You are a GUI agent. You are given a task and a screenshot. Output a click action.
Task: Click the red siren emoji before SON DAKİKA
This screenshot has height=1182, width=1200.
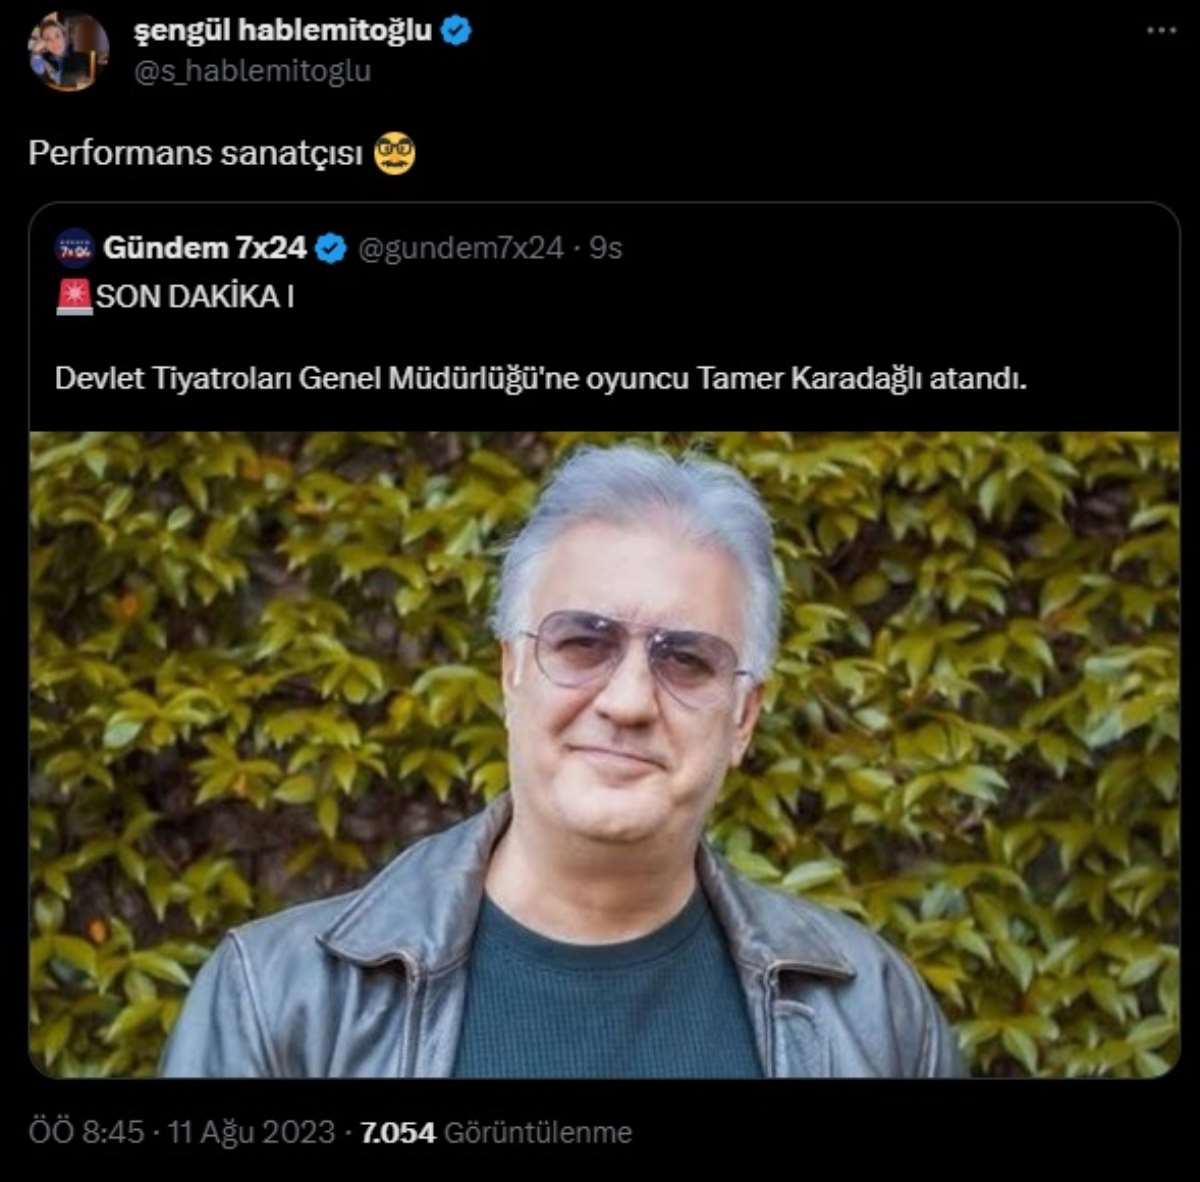click(74, 297)
